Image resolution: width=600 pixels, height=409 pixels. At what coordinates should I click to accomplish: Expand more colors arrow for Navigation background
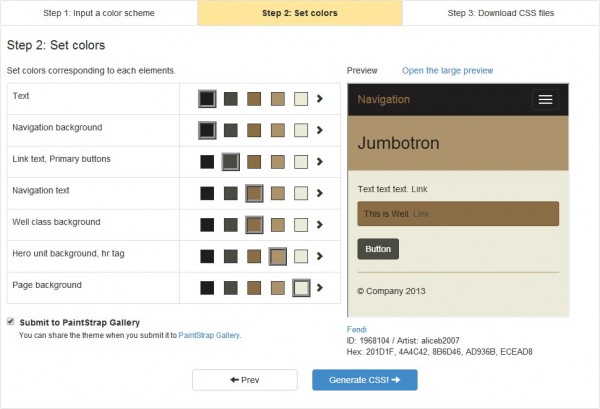pos(320,130)
